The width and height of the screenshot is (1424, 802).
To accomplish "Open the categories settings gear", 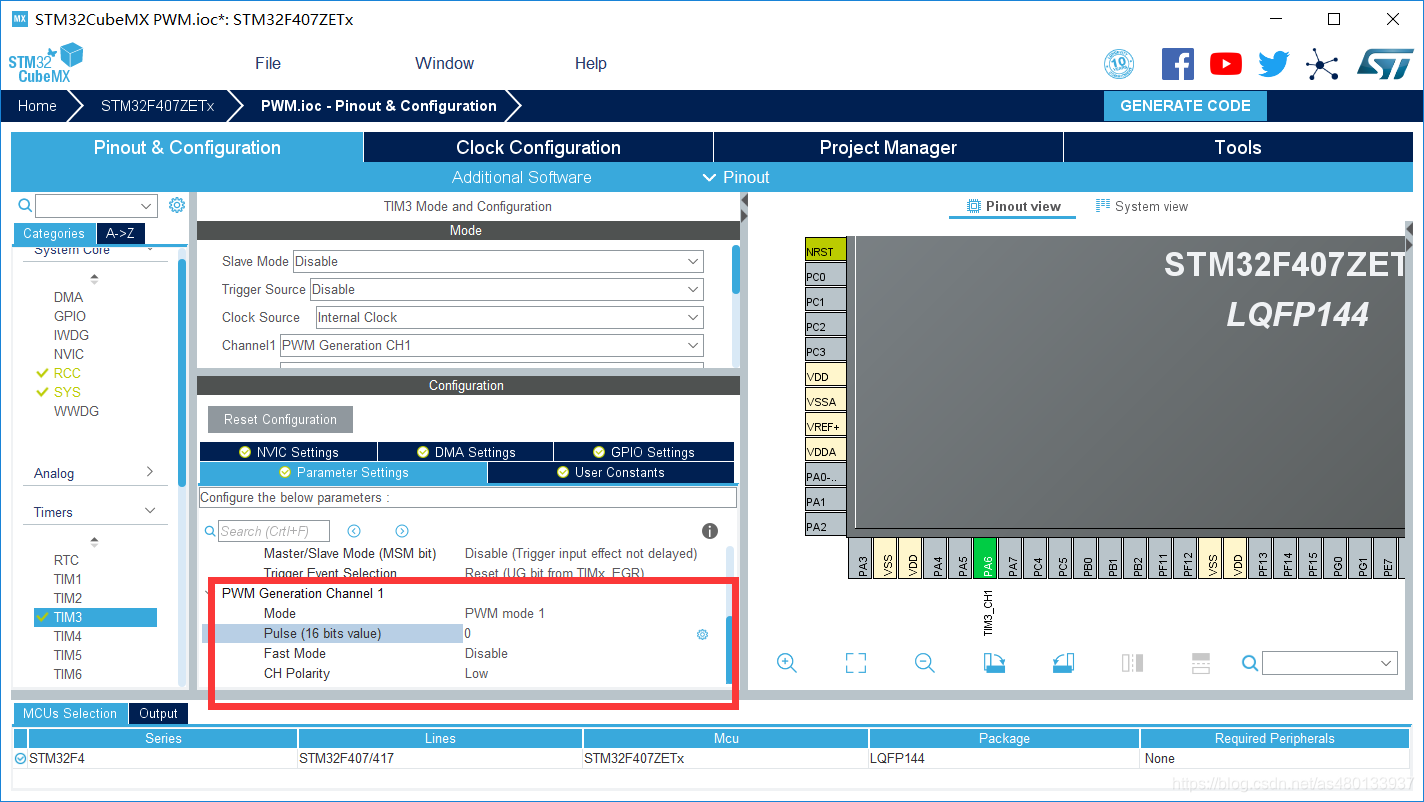I will click(177, 205).
